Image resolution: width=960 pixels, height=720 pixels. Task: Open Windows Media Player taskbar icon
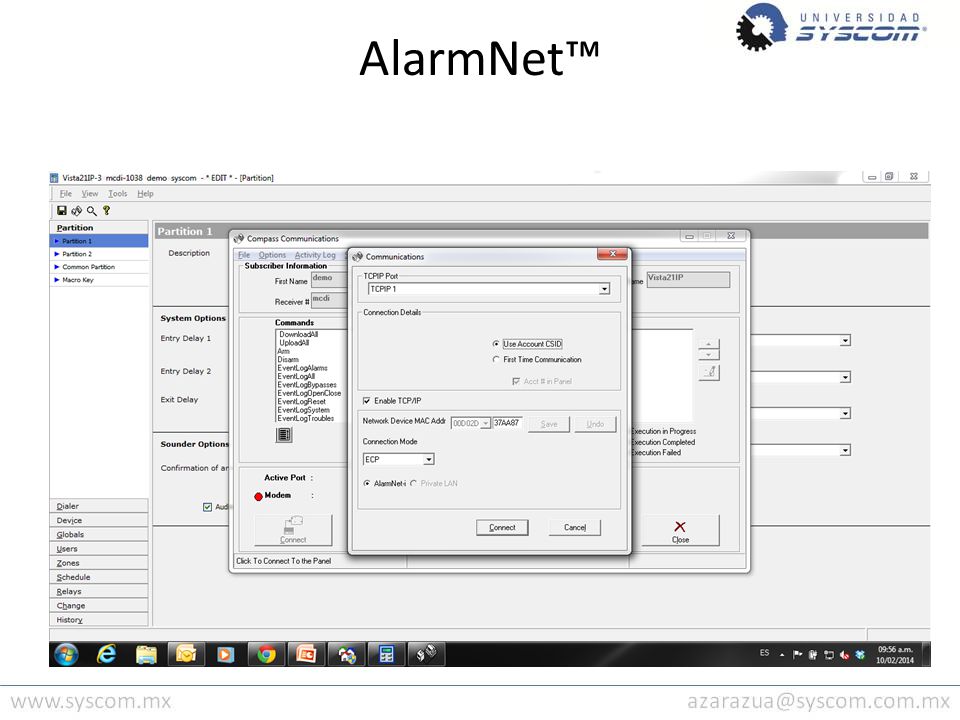coord(225,654)
